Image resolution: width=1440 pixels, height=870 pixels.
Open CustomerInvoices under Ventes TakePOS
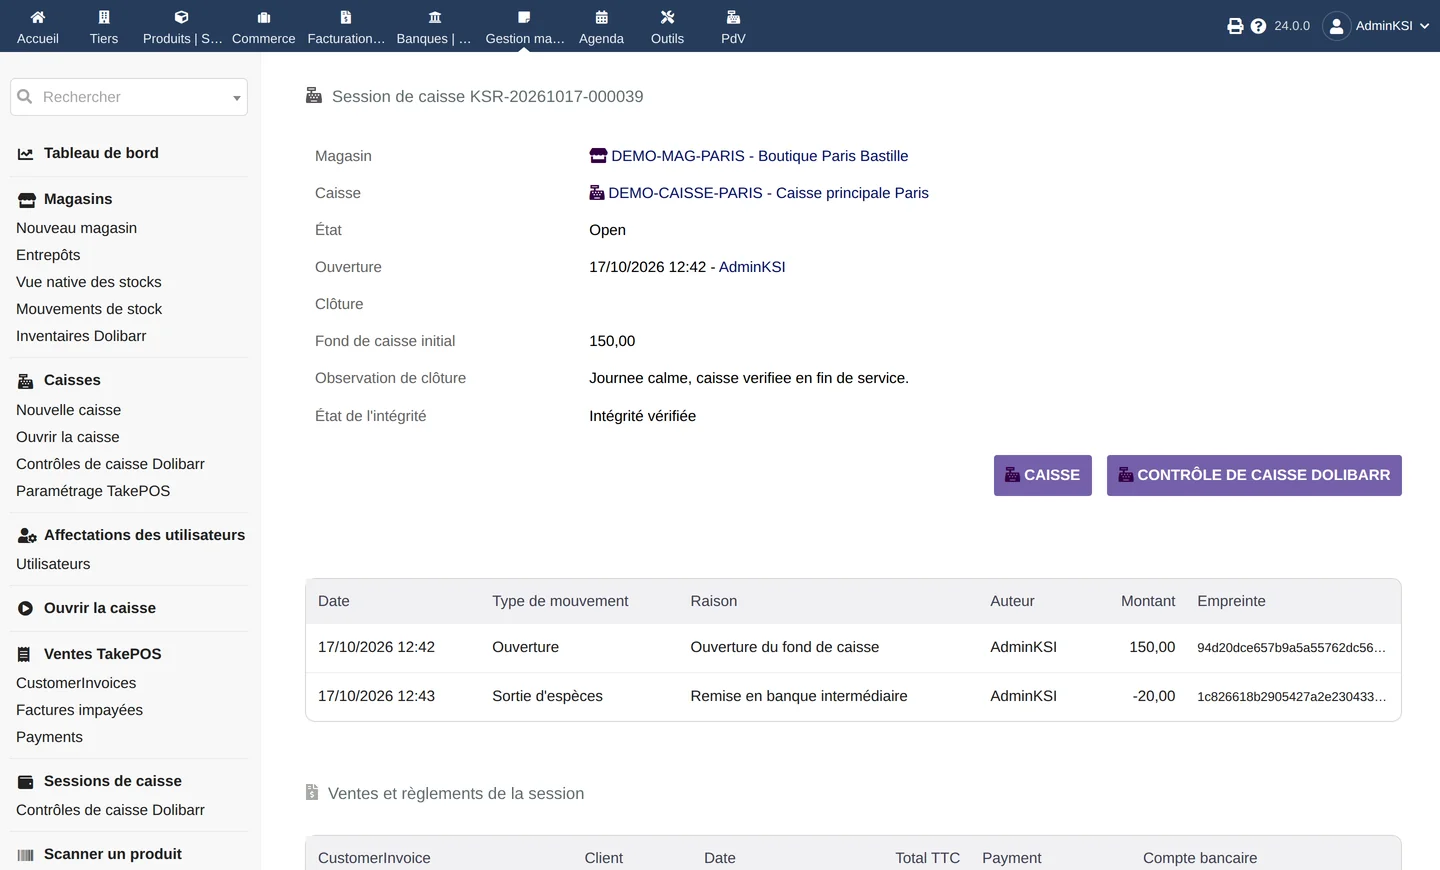pyautogui.click(x=76, y=683)
